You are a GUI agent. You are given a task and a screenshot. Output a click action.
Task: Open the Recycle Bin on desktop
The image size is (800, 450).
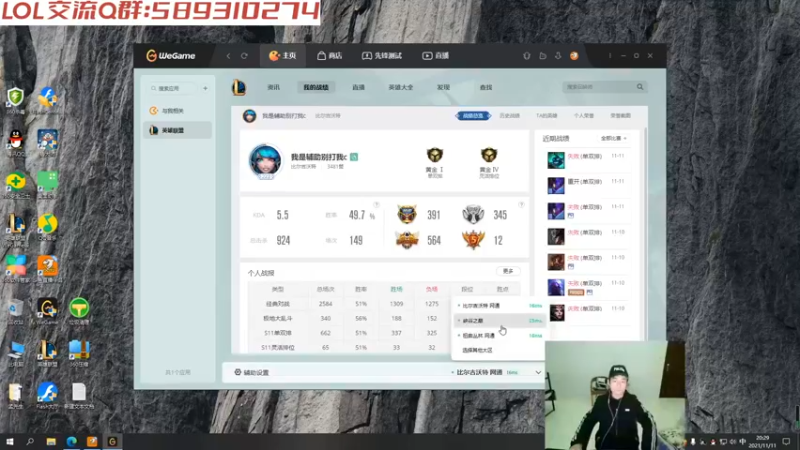pos(16,311)
